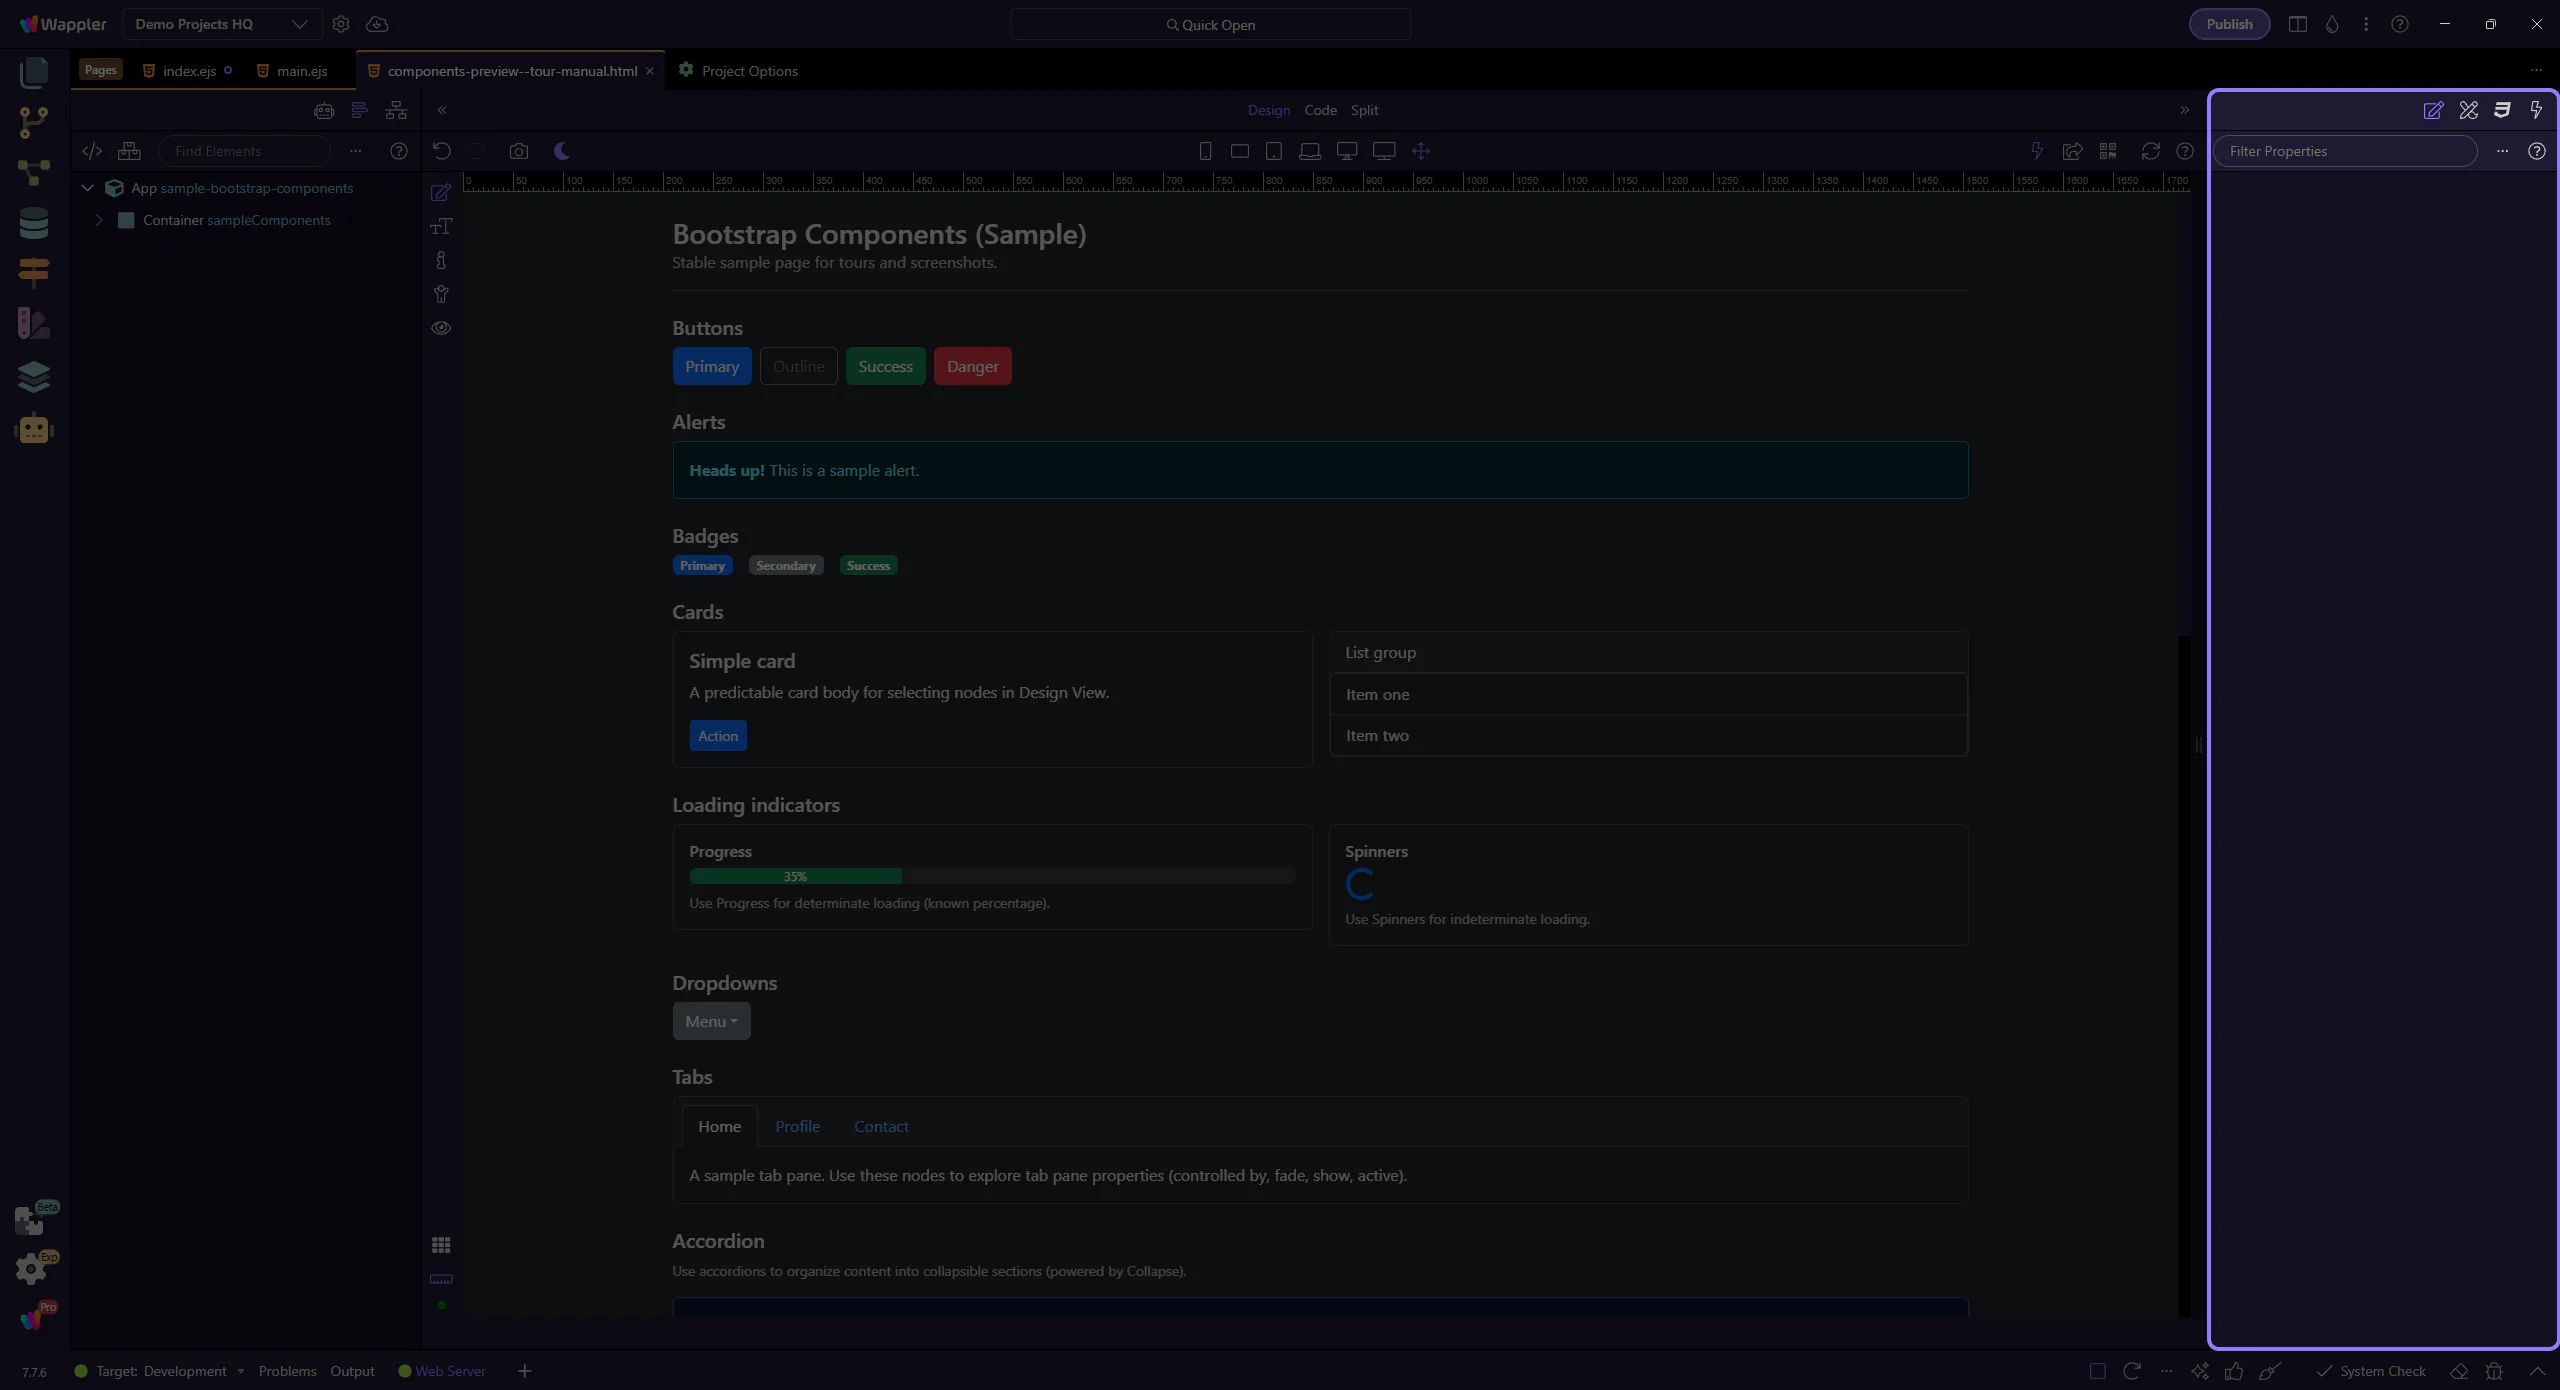Open the index.ejs file tab
Screen dimensions: 2560x1390
click(x=189, y=71)
